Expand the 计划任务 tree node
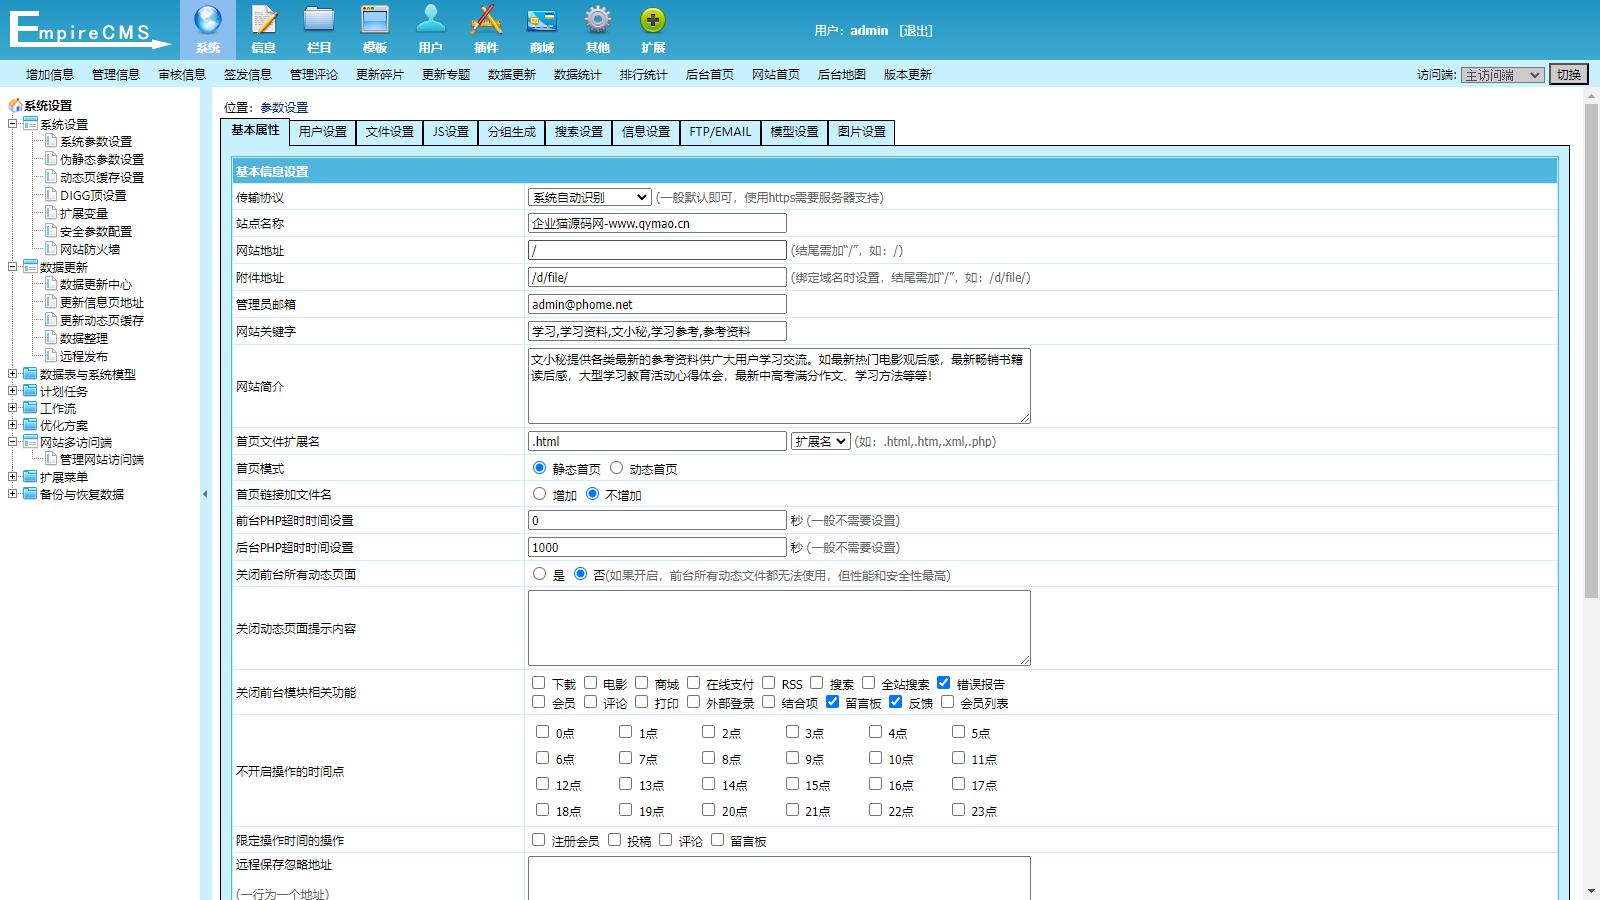 (x=13, y=391)
